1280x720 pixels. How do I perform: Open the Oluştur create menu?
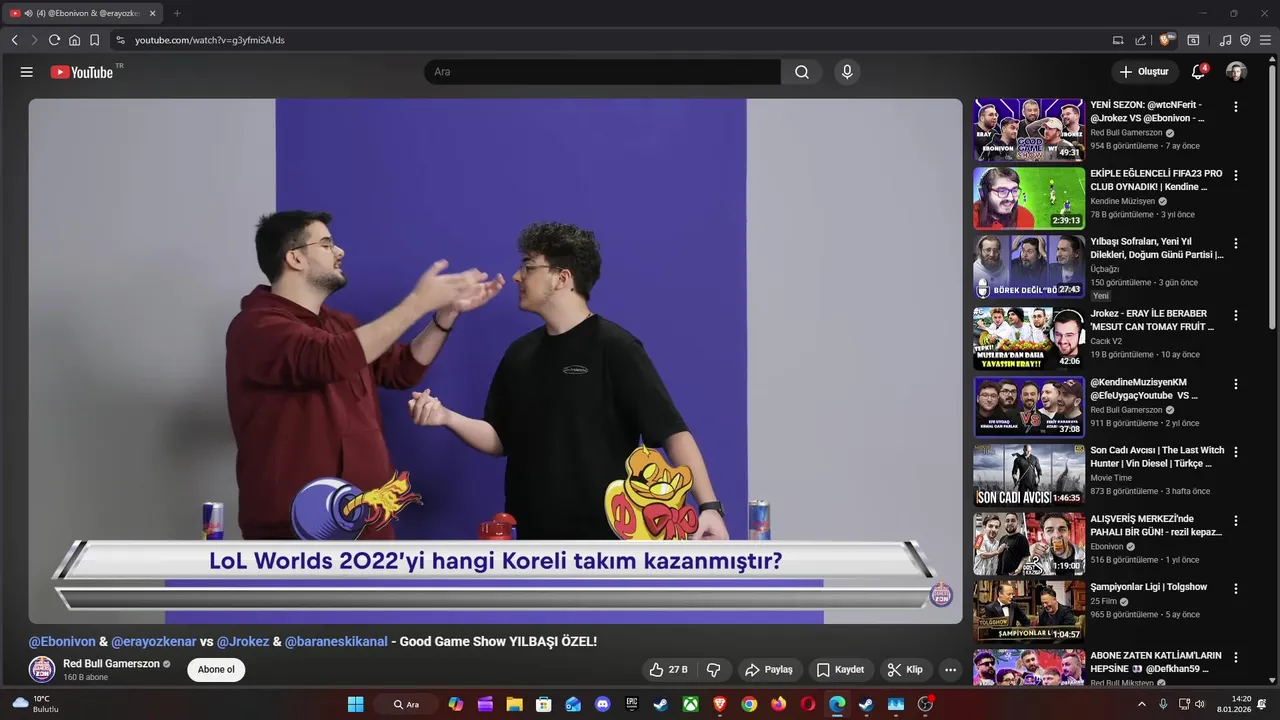pos(1143,72)
